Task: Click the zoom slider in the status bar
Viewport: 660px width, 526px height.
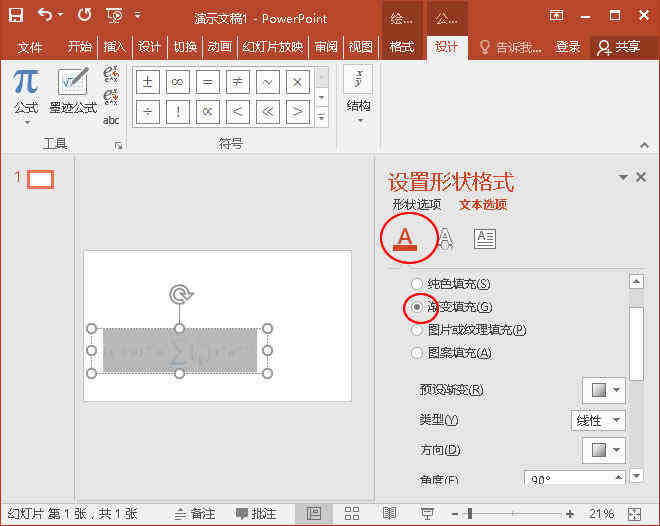Action: 512,514
